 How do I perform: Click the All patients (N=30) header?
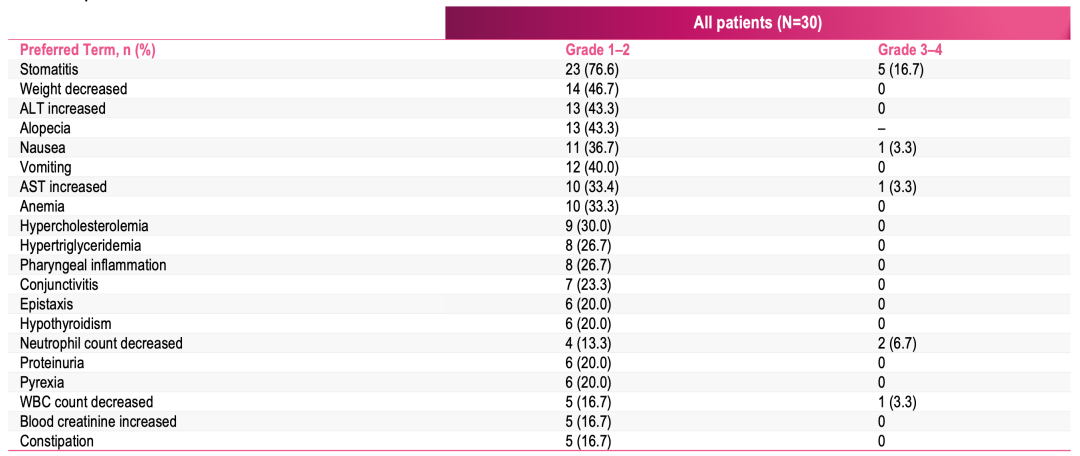click(x=757, y=23)
